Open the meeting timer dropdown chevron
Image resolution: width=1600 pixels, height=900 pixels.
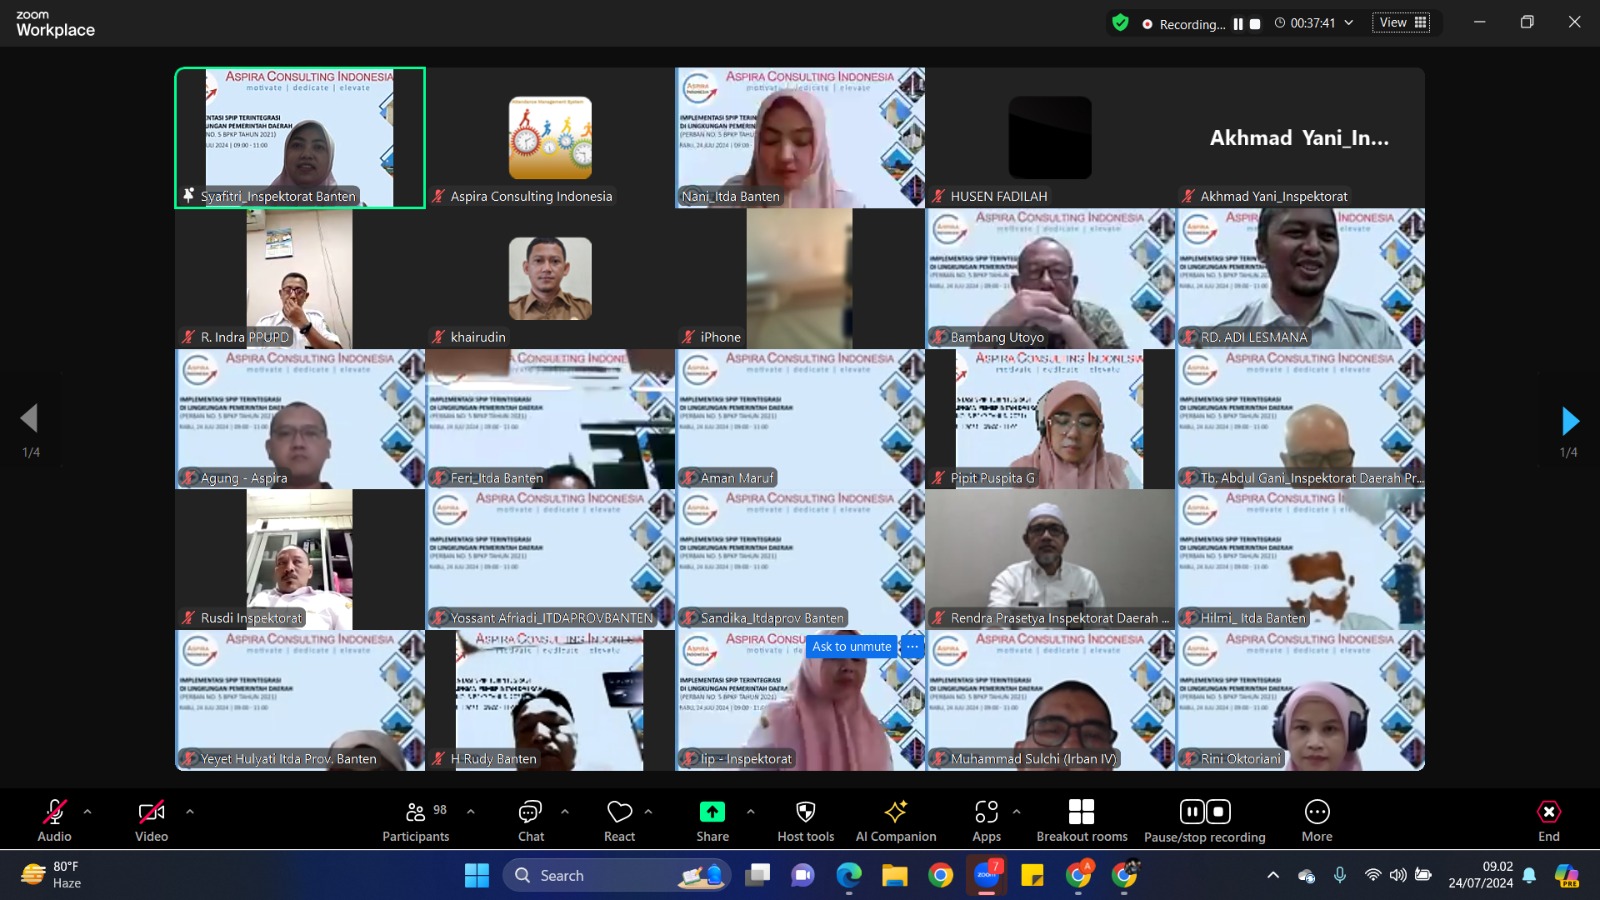pyautogui.click(x=1349, y=23)
